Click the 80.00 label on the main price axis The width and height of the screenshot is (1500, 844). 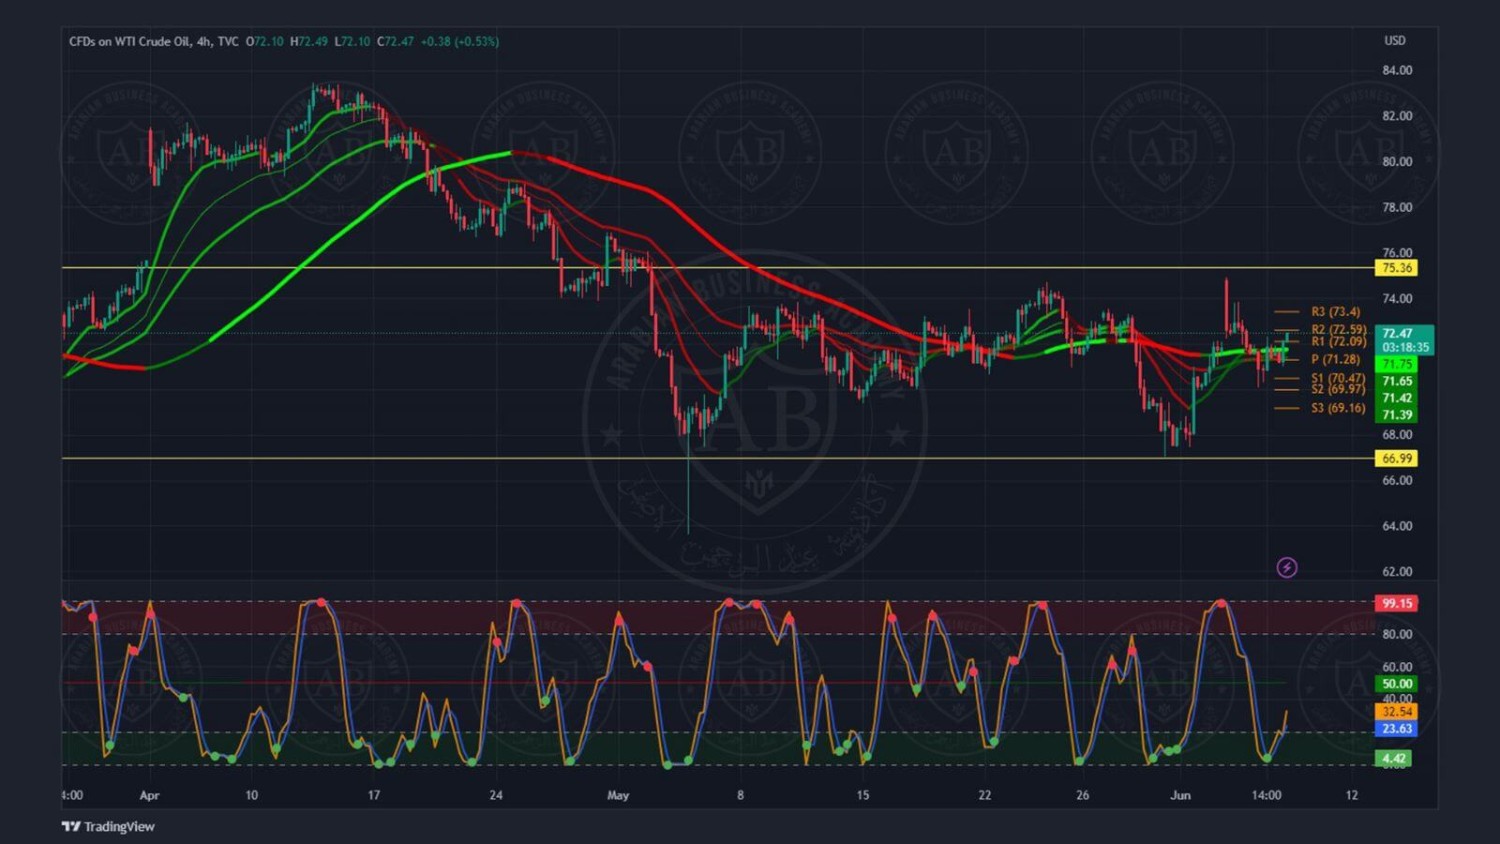tap(1397, 161)
